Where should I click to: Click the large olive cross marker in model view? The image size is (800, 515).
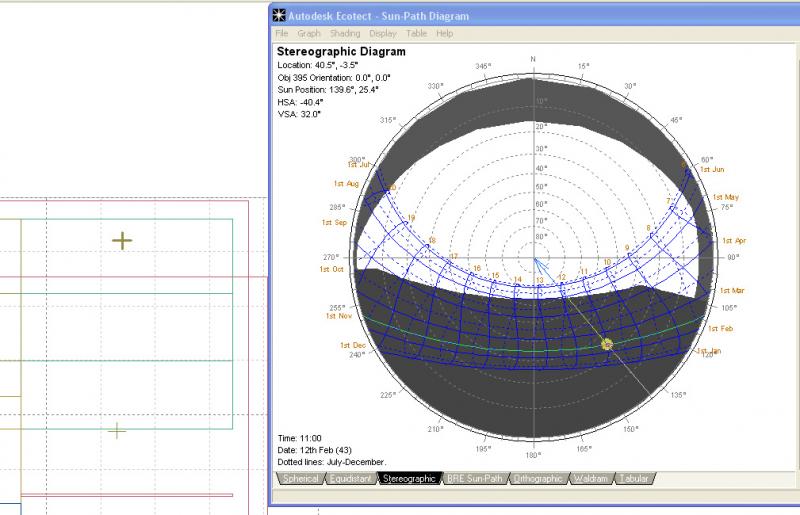click(x=122, y=240)
